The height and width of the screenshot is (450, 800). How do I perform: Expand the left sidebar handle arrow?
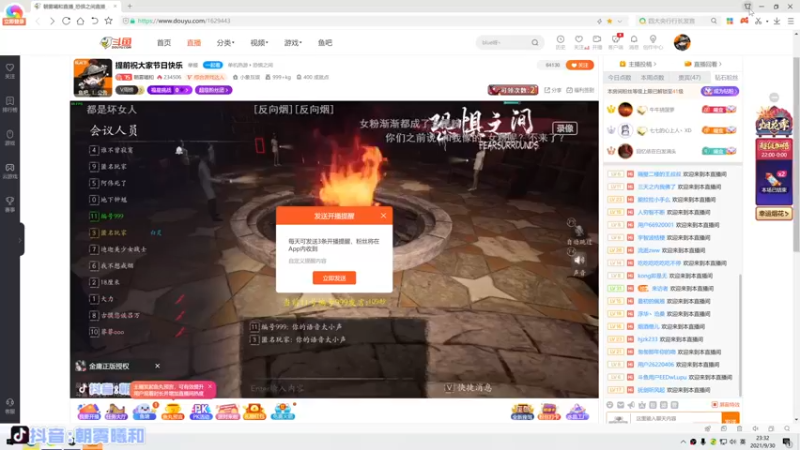[x=21, y=239]
